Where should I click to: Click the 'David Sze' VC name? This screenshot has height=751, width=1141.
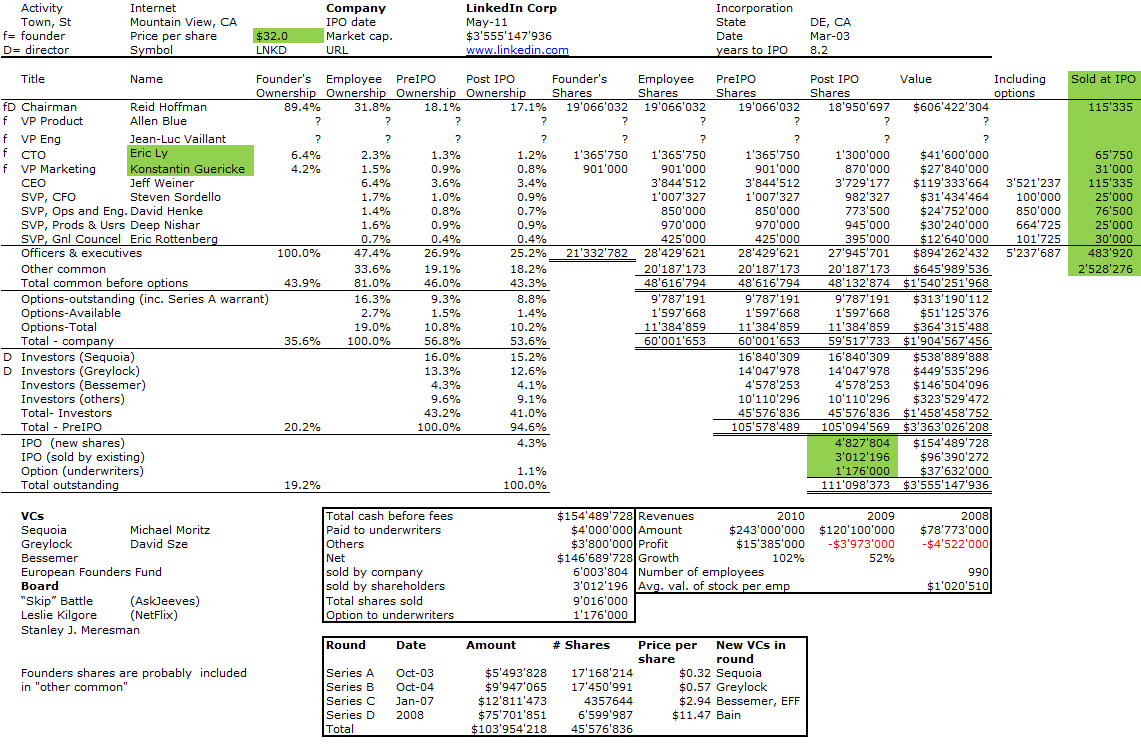159,544
